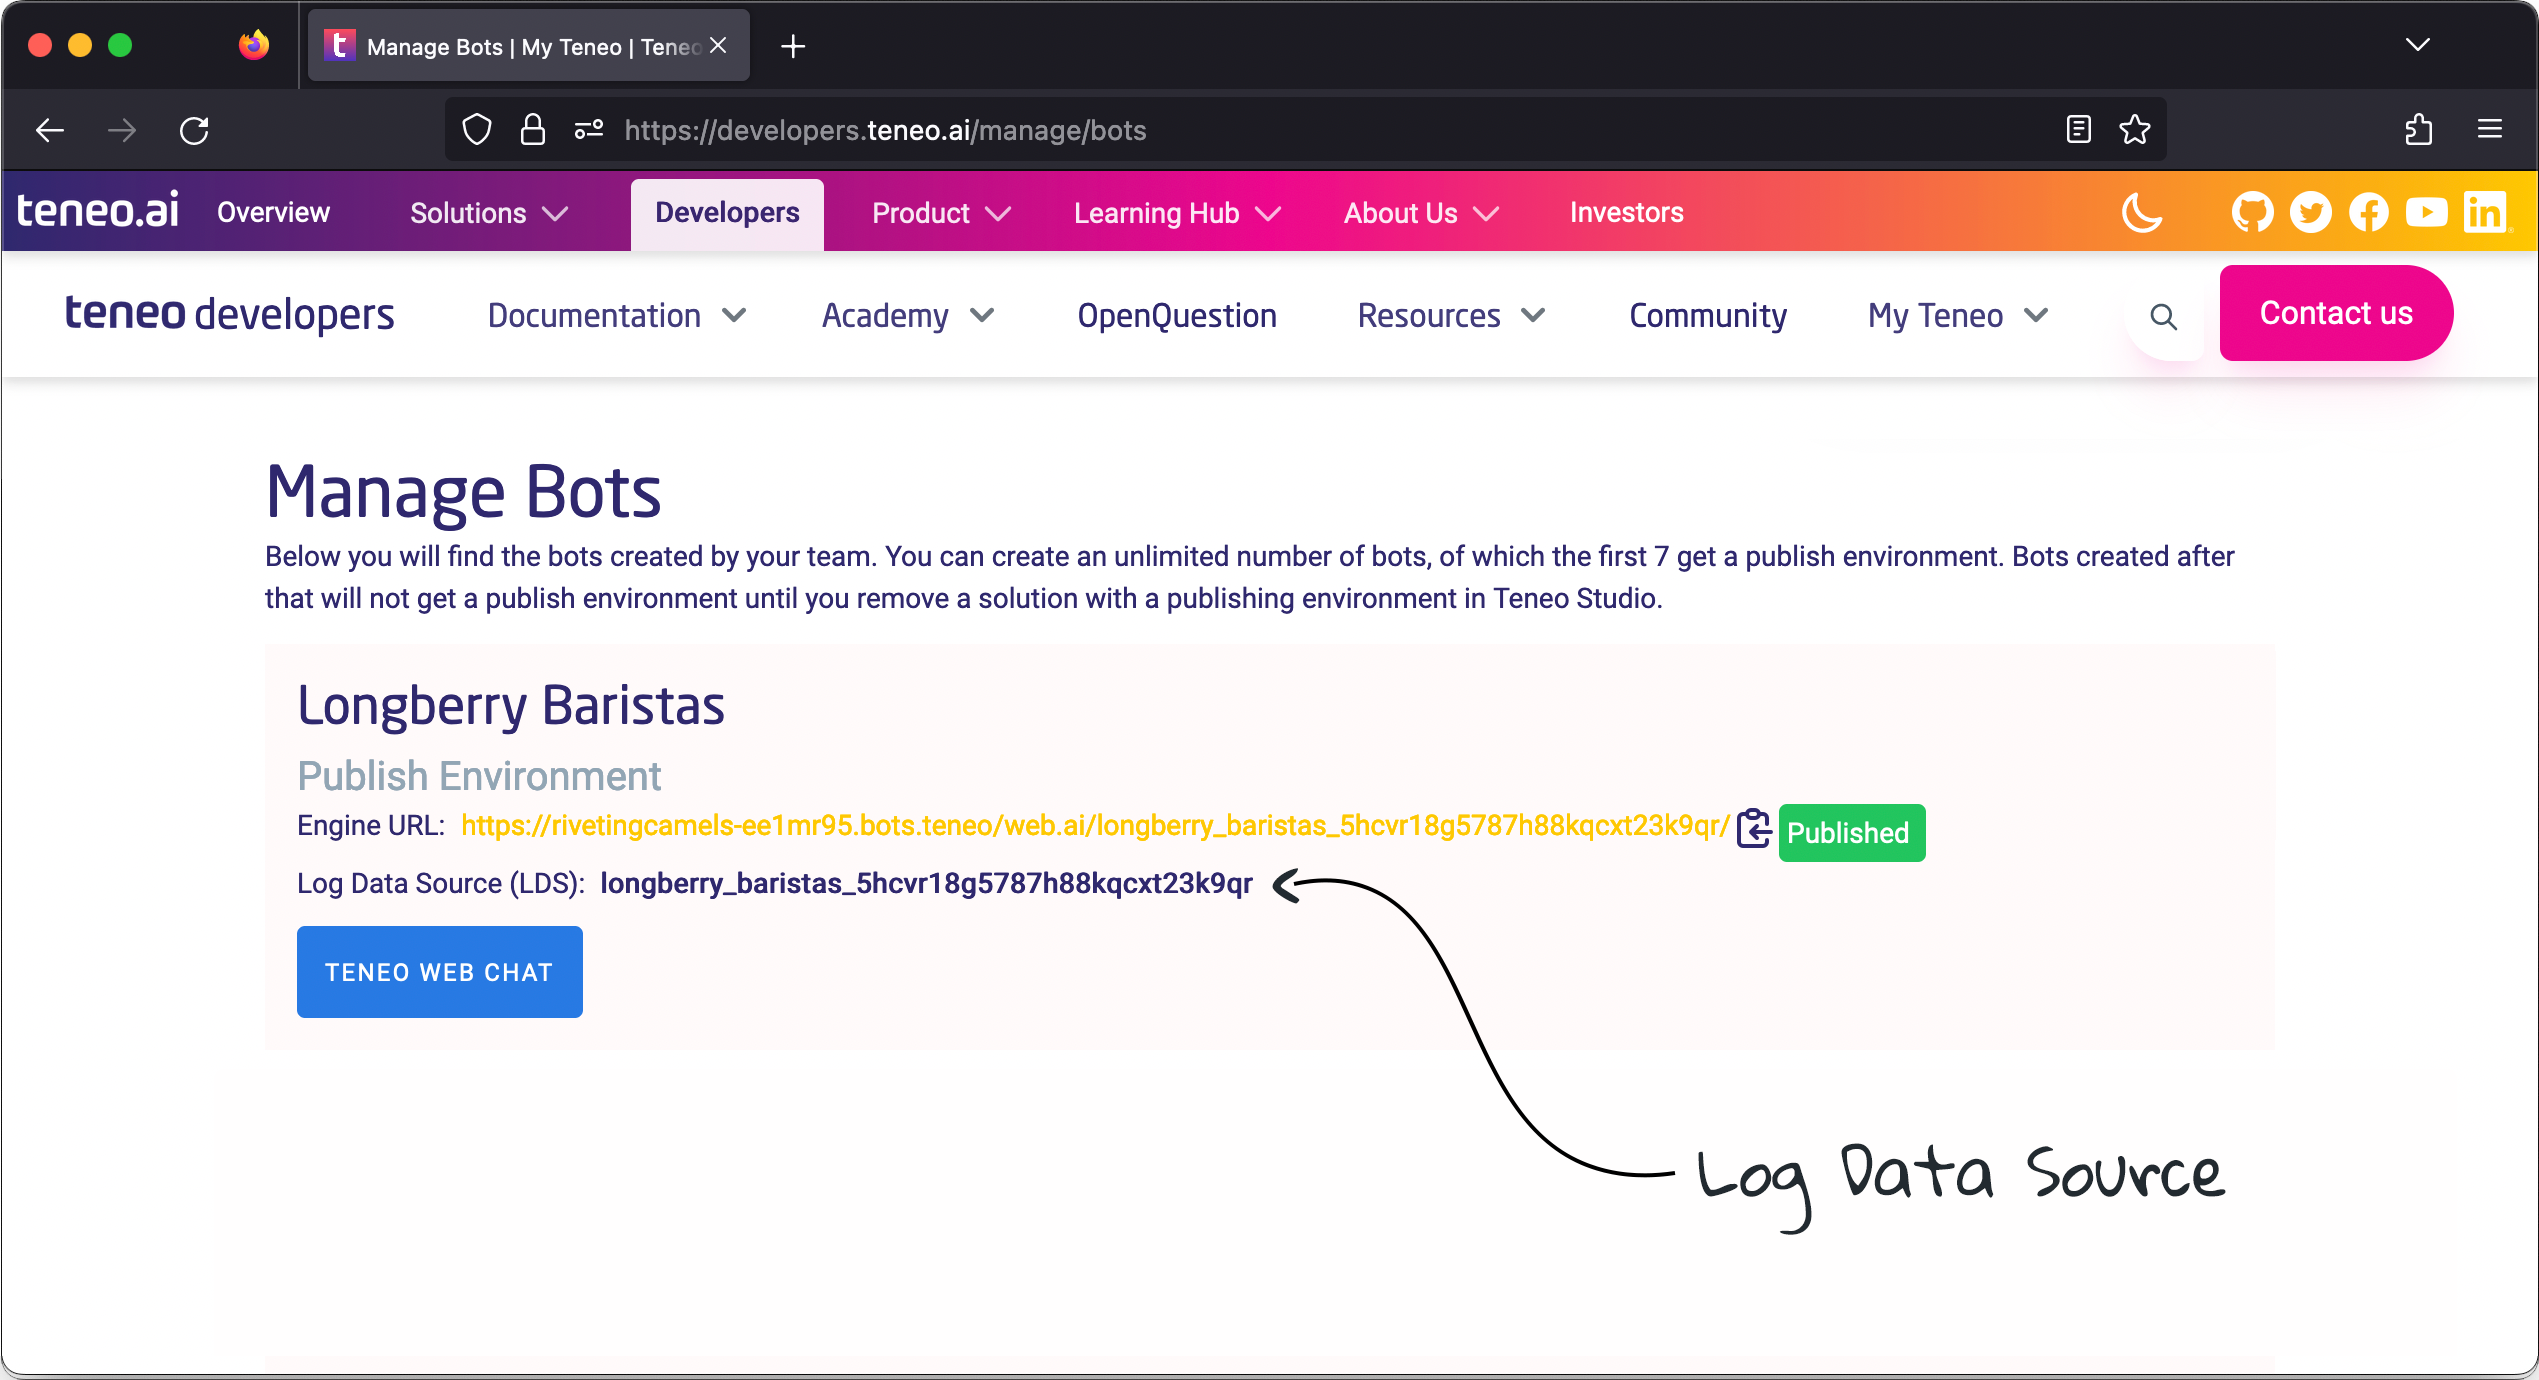Reload the page with the refresh icon
Viewport: 2539px width, 1380px height.
[194, 130]
